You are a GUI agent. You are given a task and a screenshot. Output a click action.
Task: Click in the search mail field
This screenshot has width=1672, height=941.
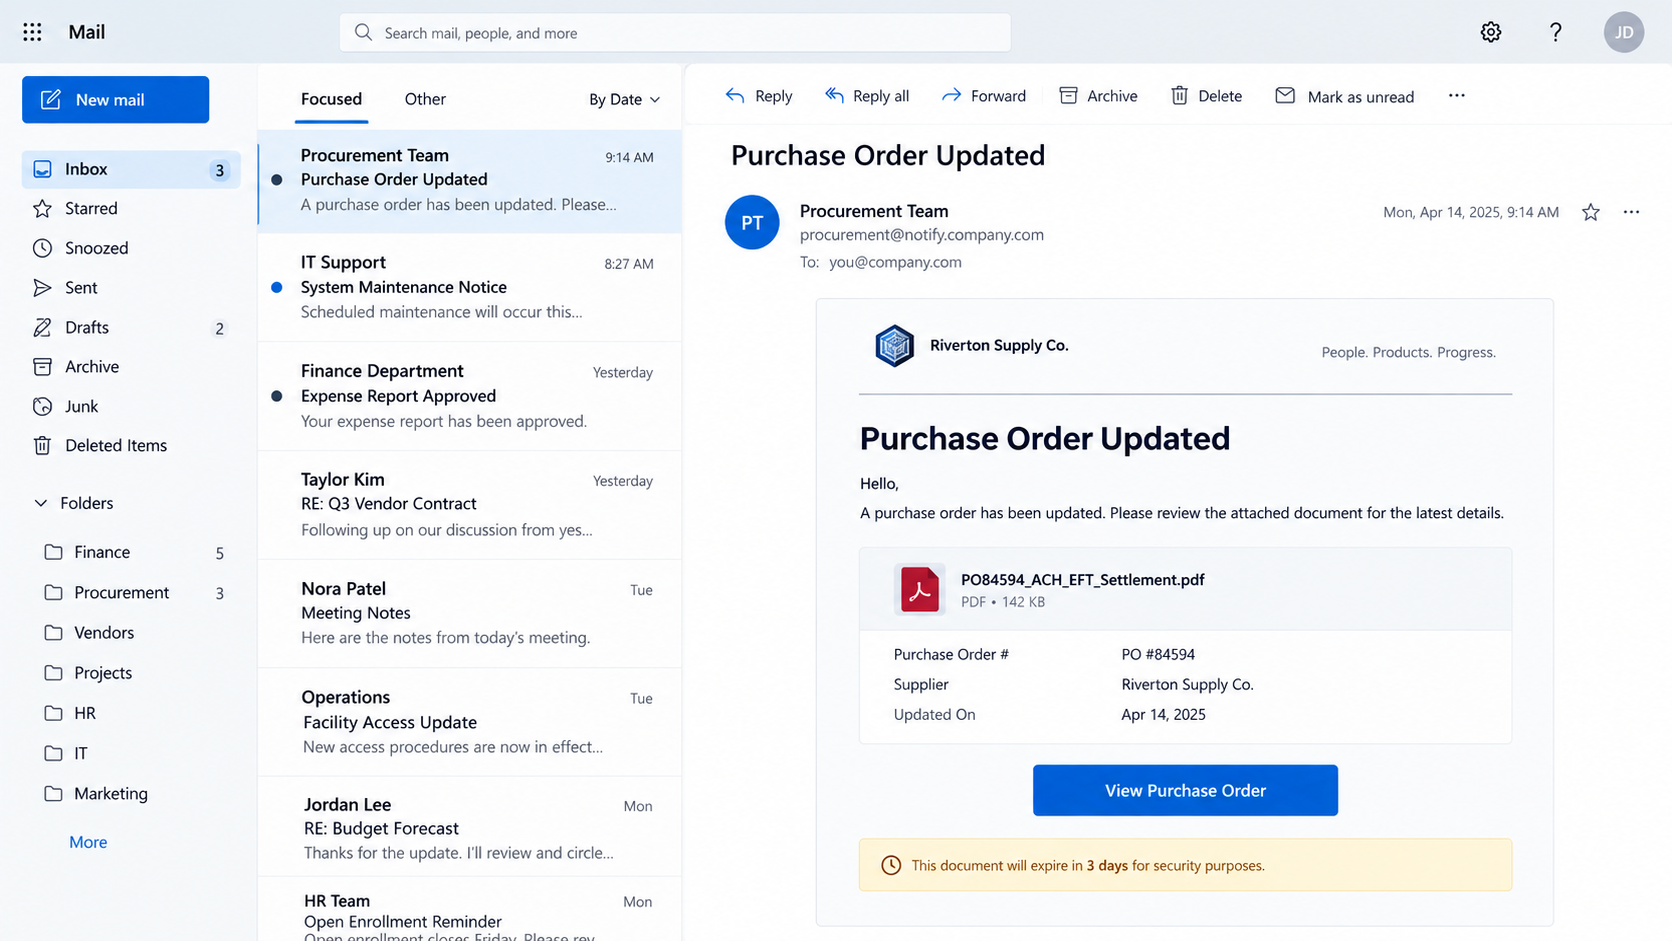pos(675,33)
